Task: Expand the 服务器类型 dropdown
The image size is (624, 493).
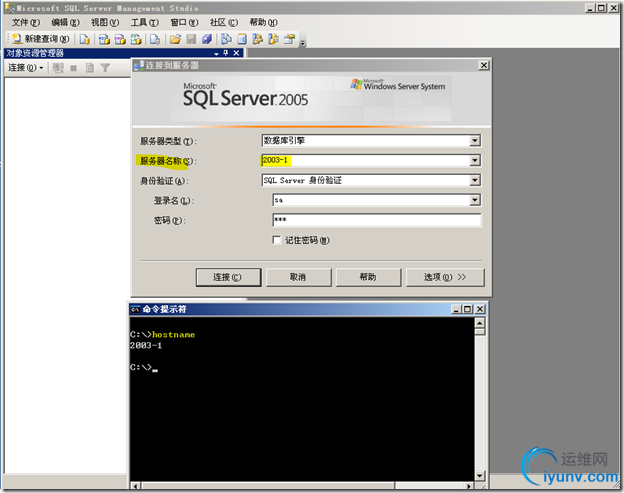Action: click(x=474, y=140)
